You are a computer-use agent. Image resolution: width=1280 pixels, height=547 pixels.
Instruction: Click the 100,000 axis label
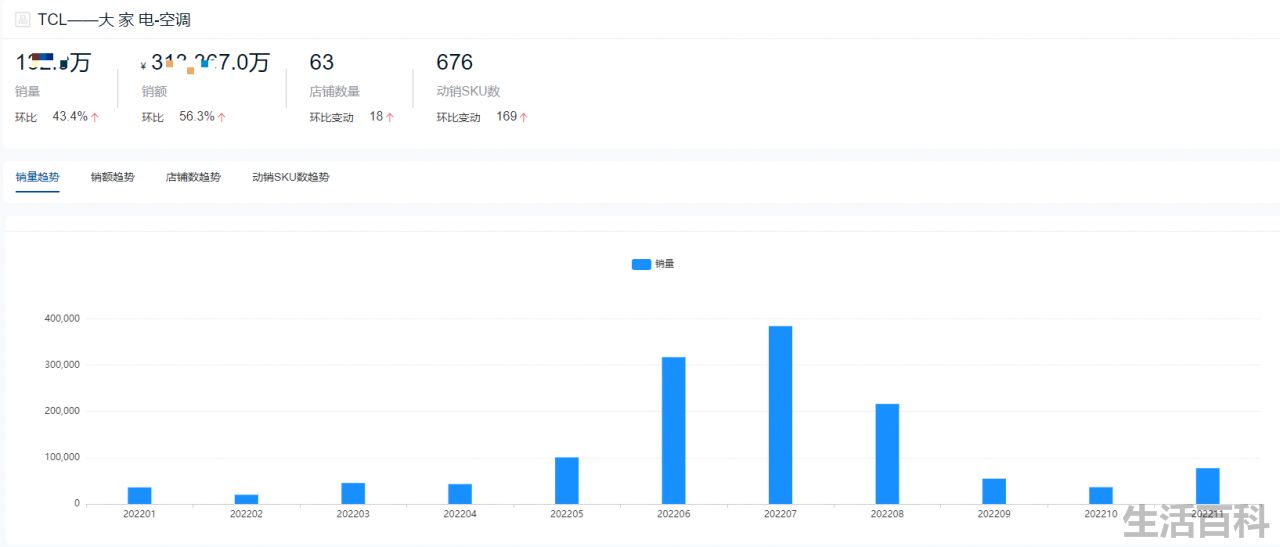coord(62,457)
